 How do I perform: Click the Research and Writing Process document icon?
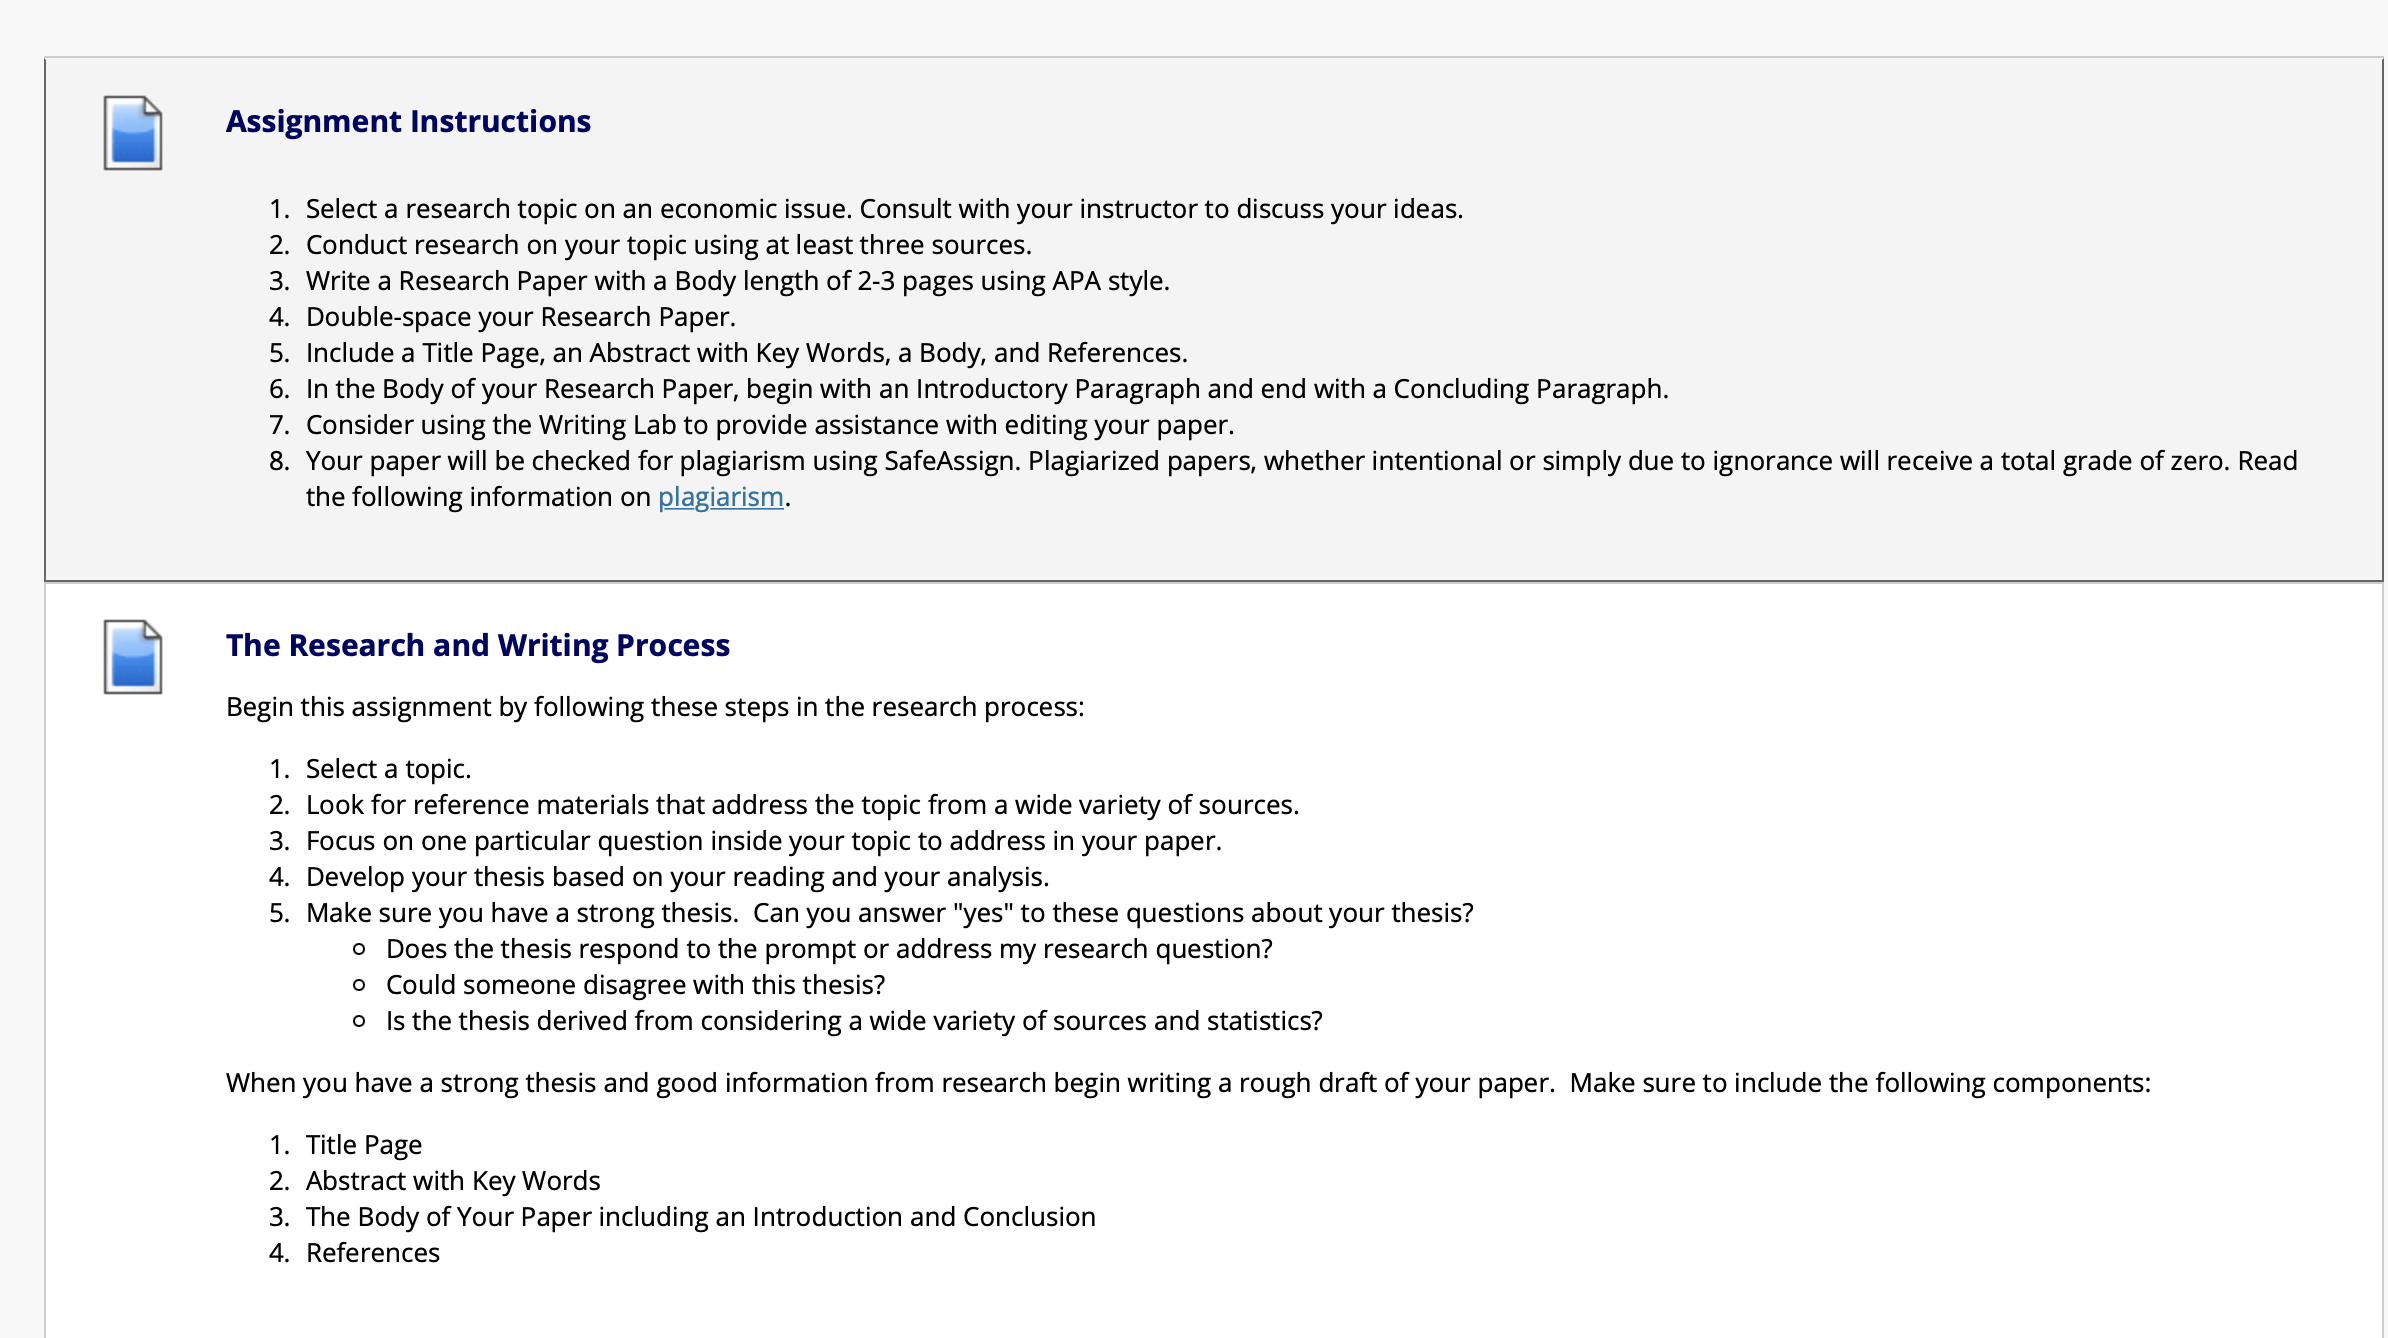[133, 657]
